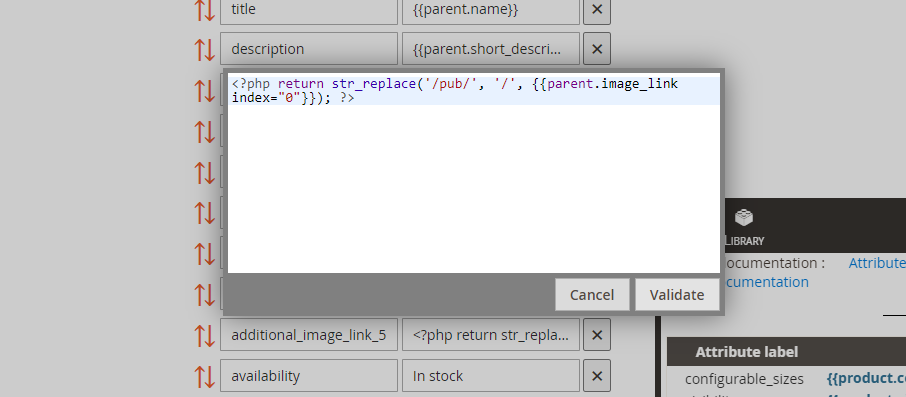
Task: Delete the description row using the X button
Action: tap(597, 49)
